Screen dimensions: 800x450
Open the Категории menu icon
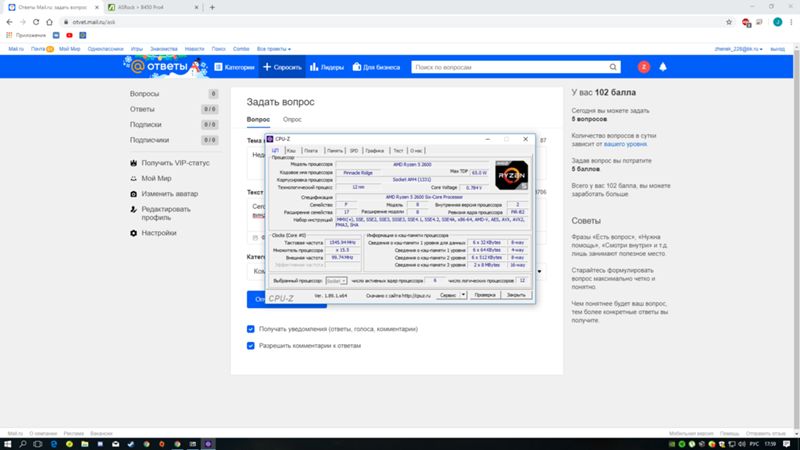218,67
